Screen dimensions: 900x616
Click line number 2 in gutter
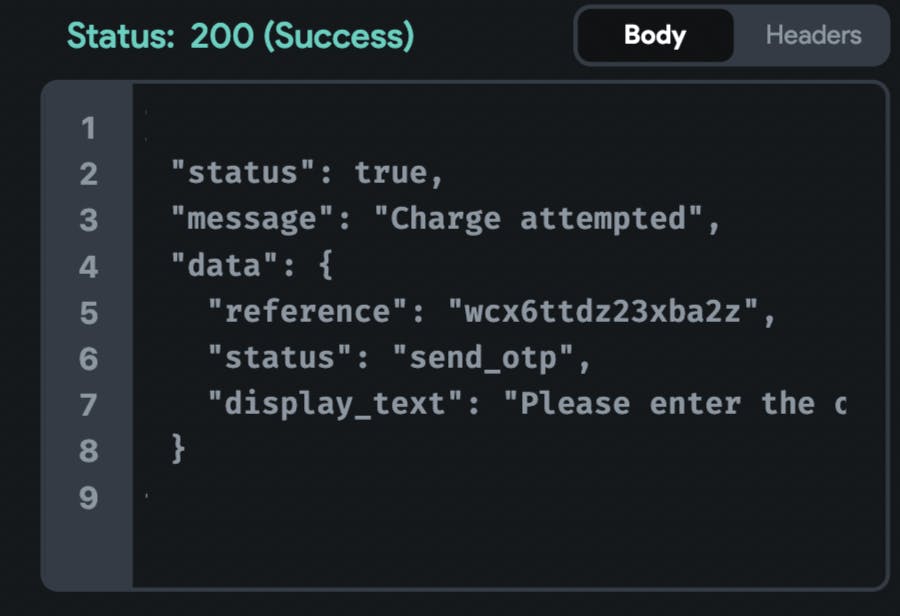click(x=88, y=174)
